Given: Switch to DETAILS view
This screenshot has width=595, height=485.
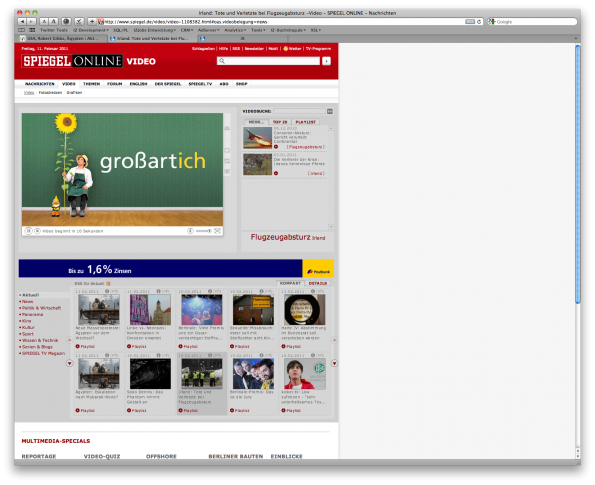Looking at the screenshot, I should pos(318,283).
